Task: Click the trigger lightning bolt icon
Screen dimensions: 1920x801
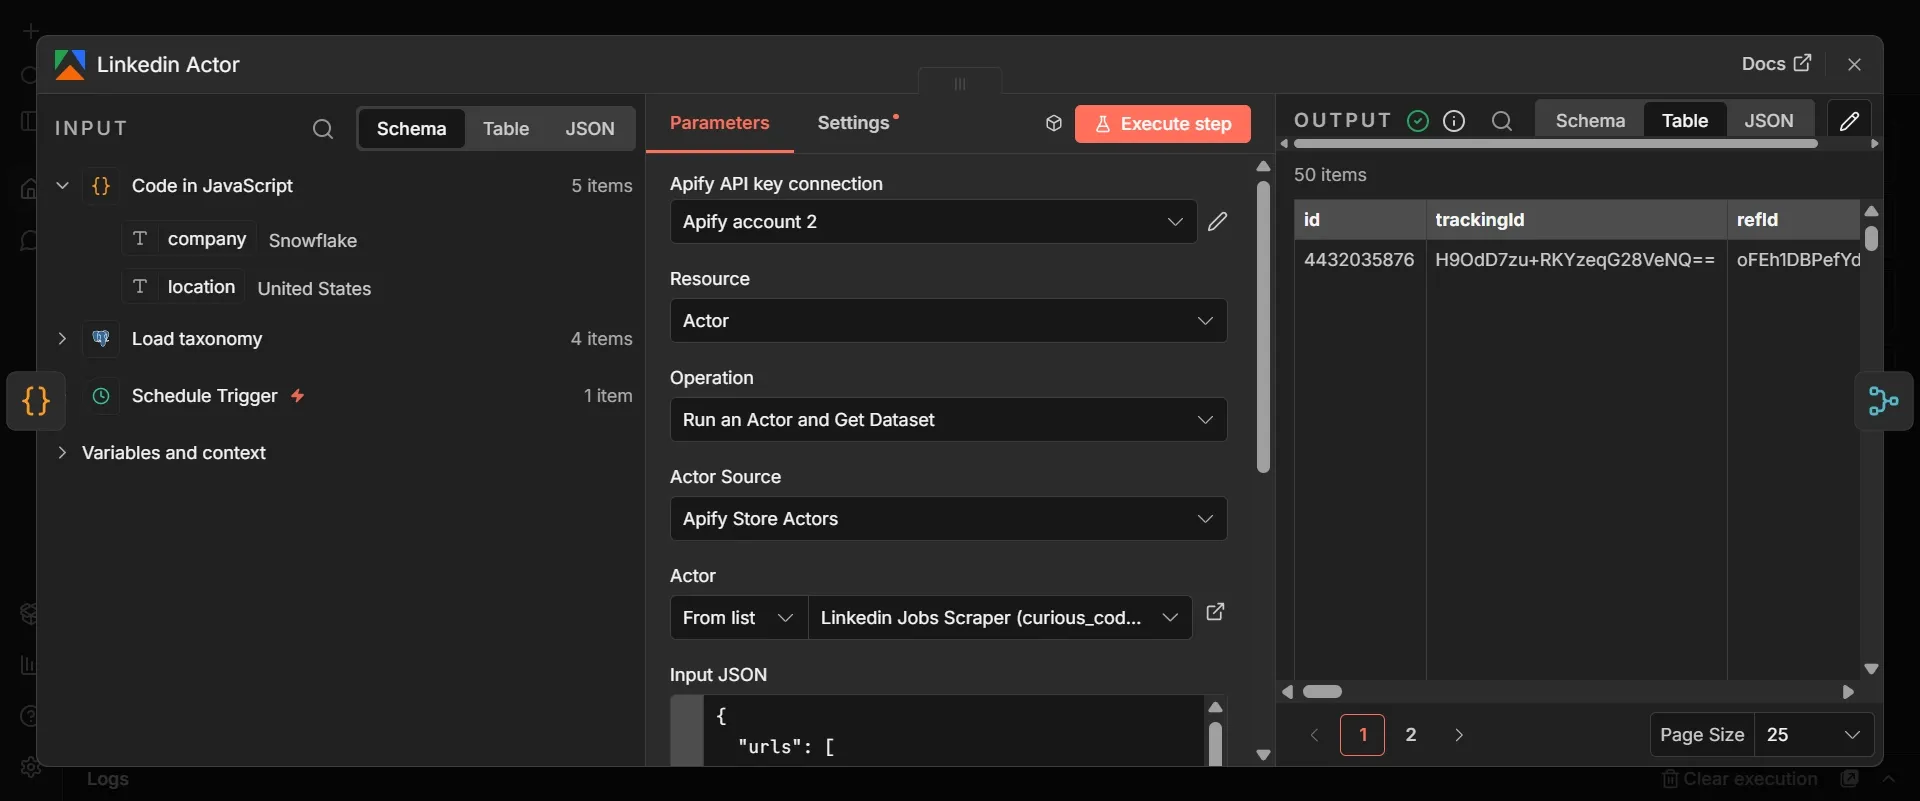Action: click(297, 396)
